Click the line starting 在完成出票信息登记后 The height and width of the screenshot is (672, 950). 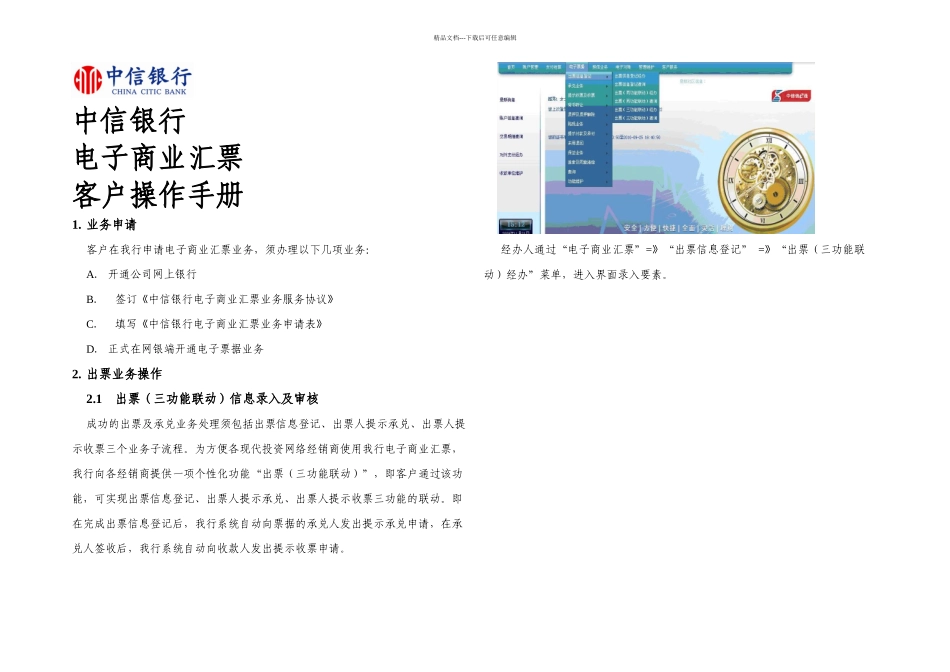click(x=268, y=524)
